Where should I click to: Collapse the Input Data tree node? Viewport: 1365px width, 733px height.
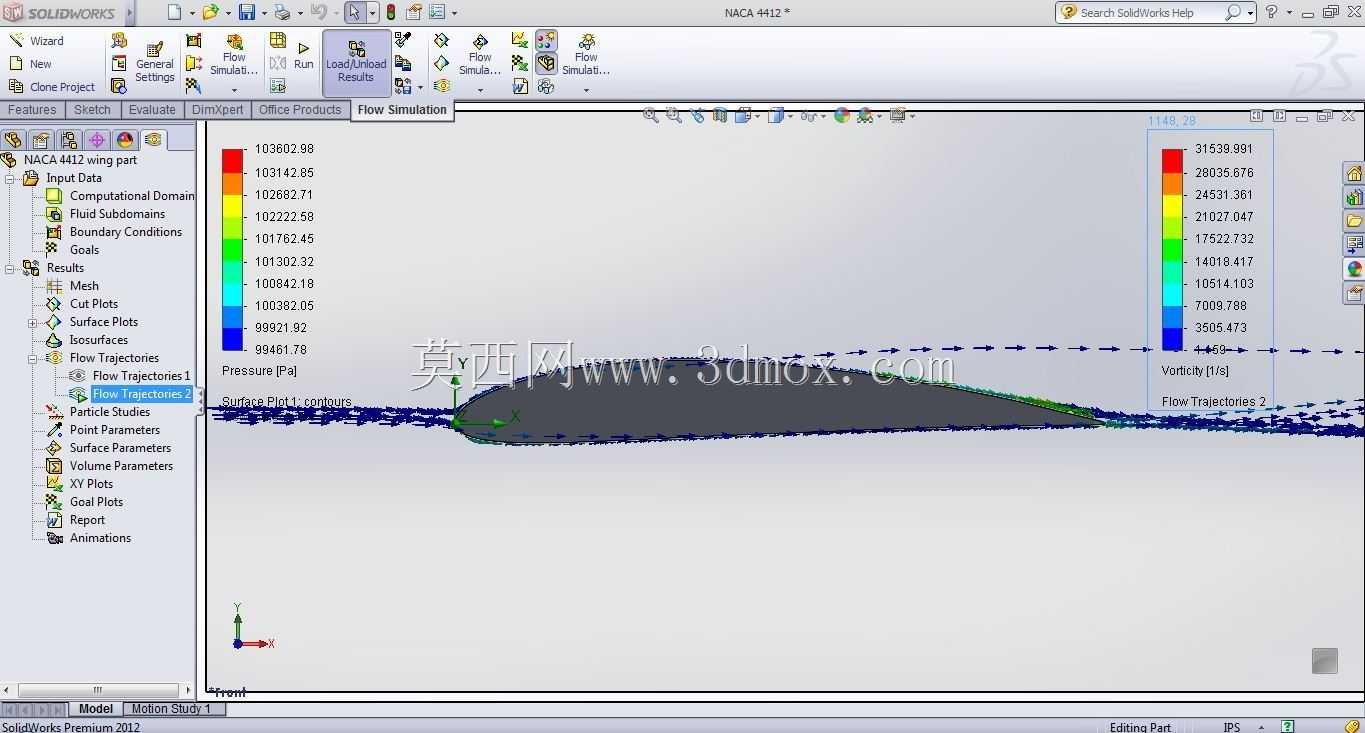10,178
